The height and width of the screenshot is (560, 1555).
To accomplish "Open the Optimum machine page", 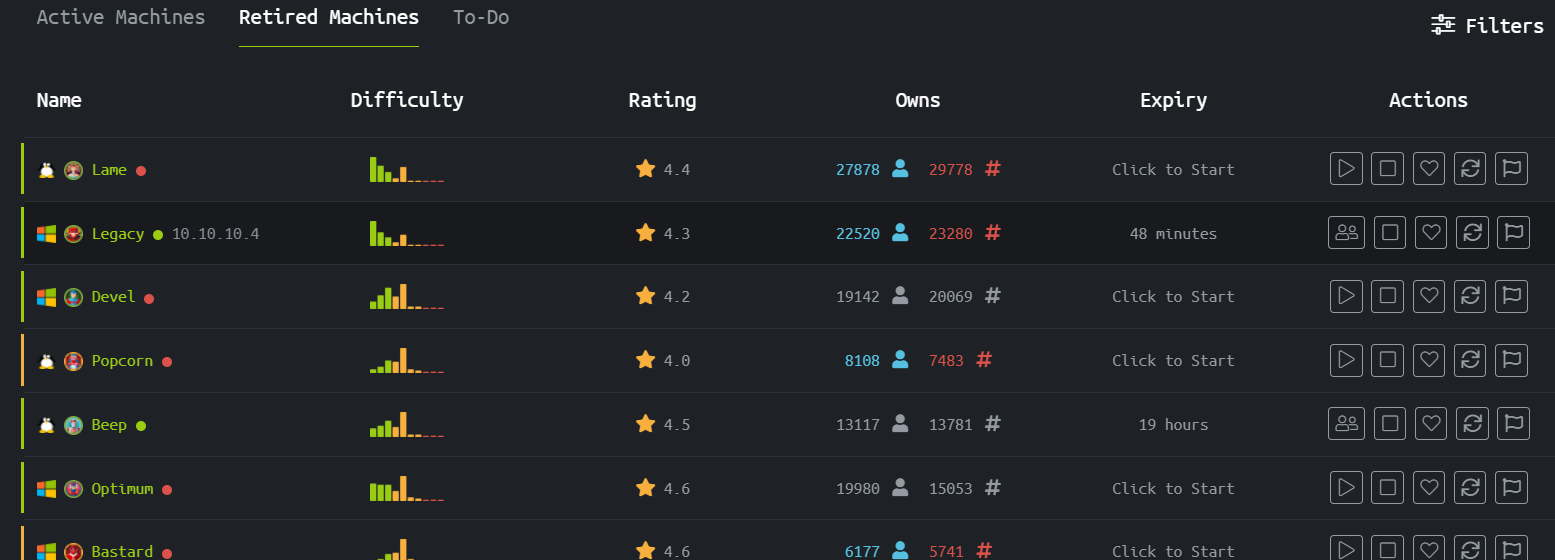I will tap(122, 489).
